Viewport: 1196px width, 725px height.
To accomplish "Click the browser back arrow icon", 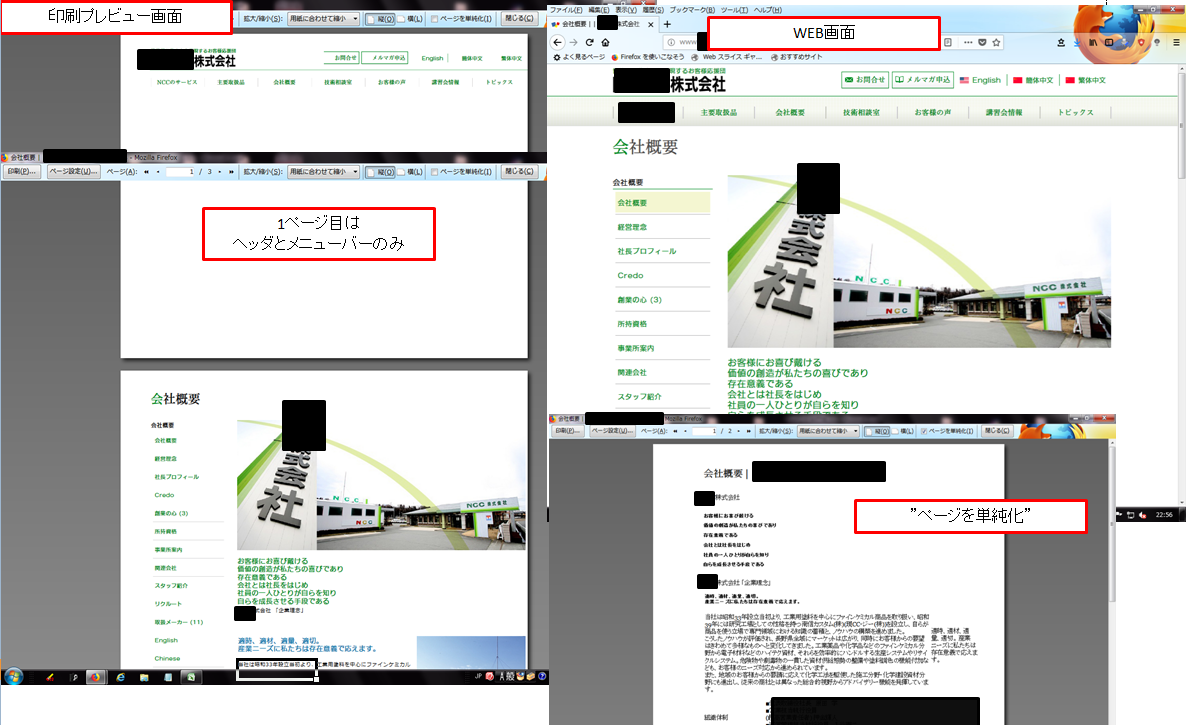I will point(557,43).
